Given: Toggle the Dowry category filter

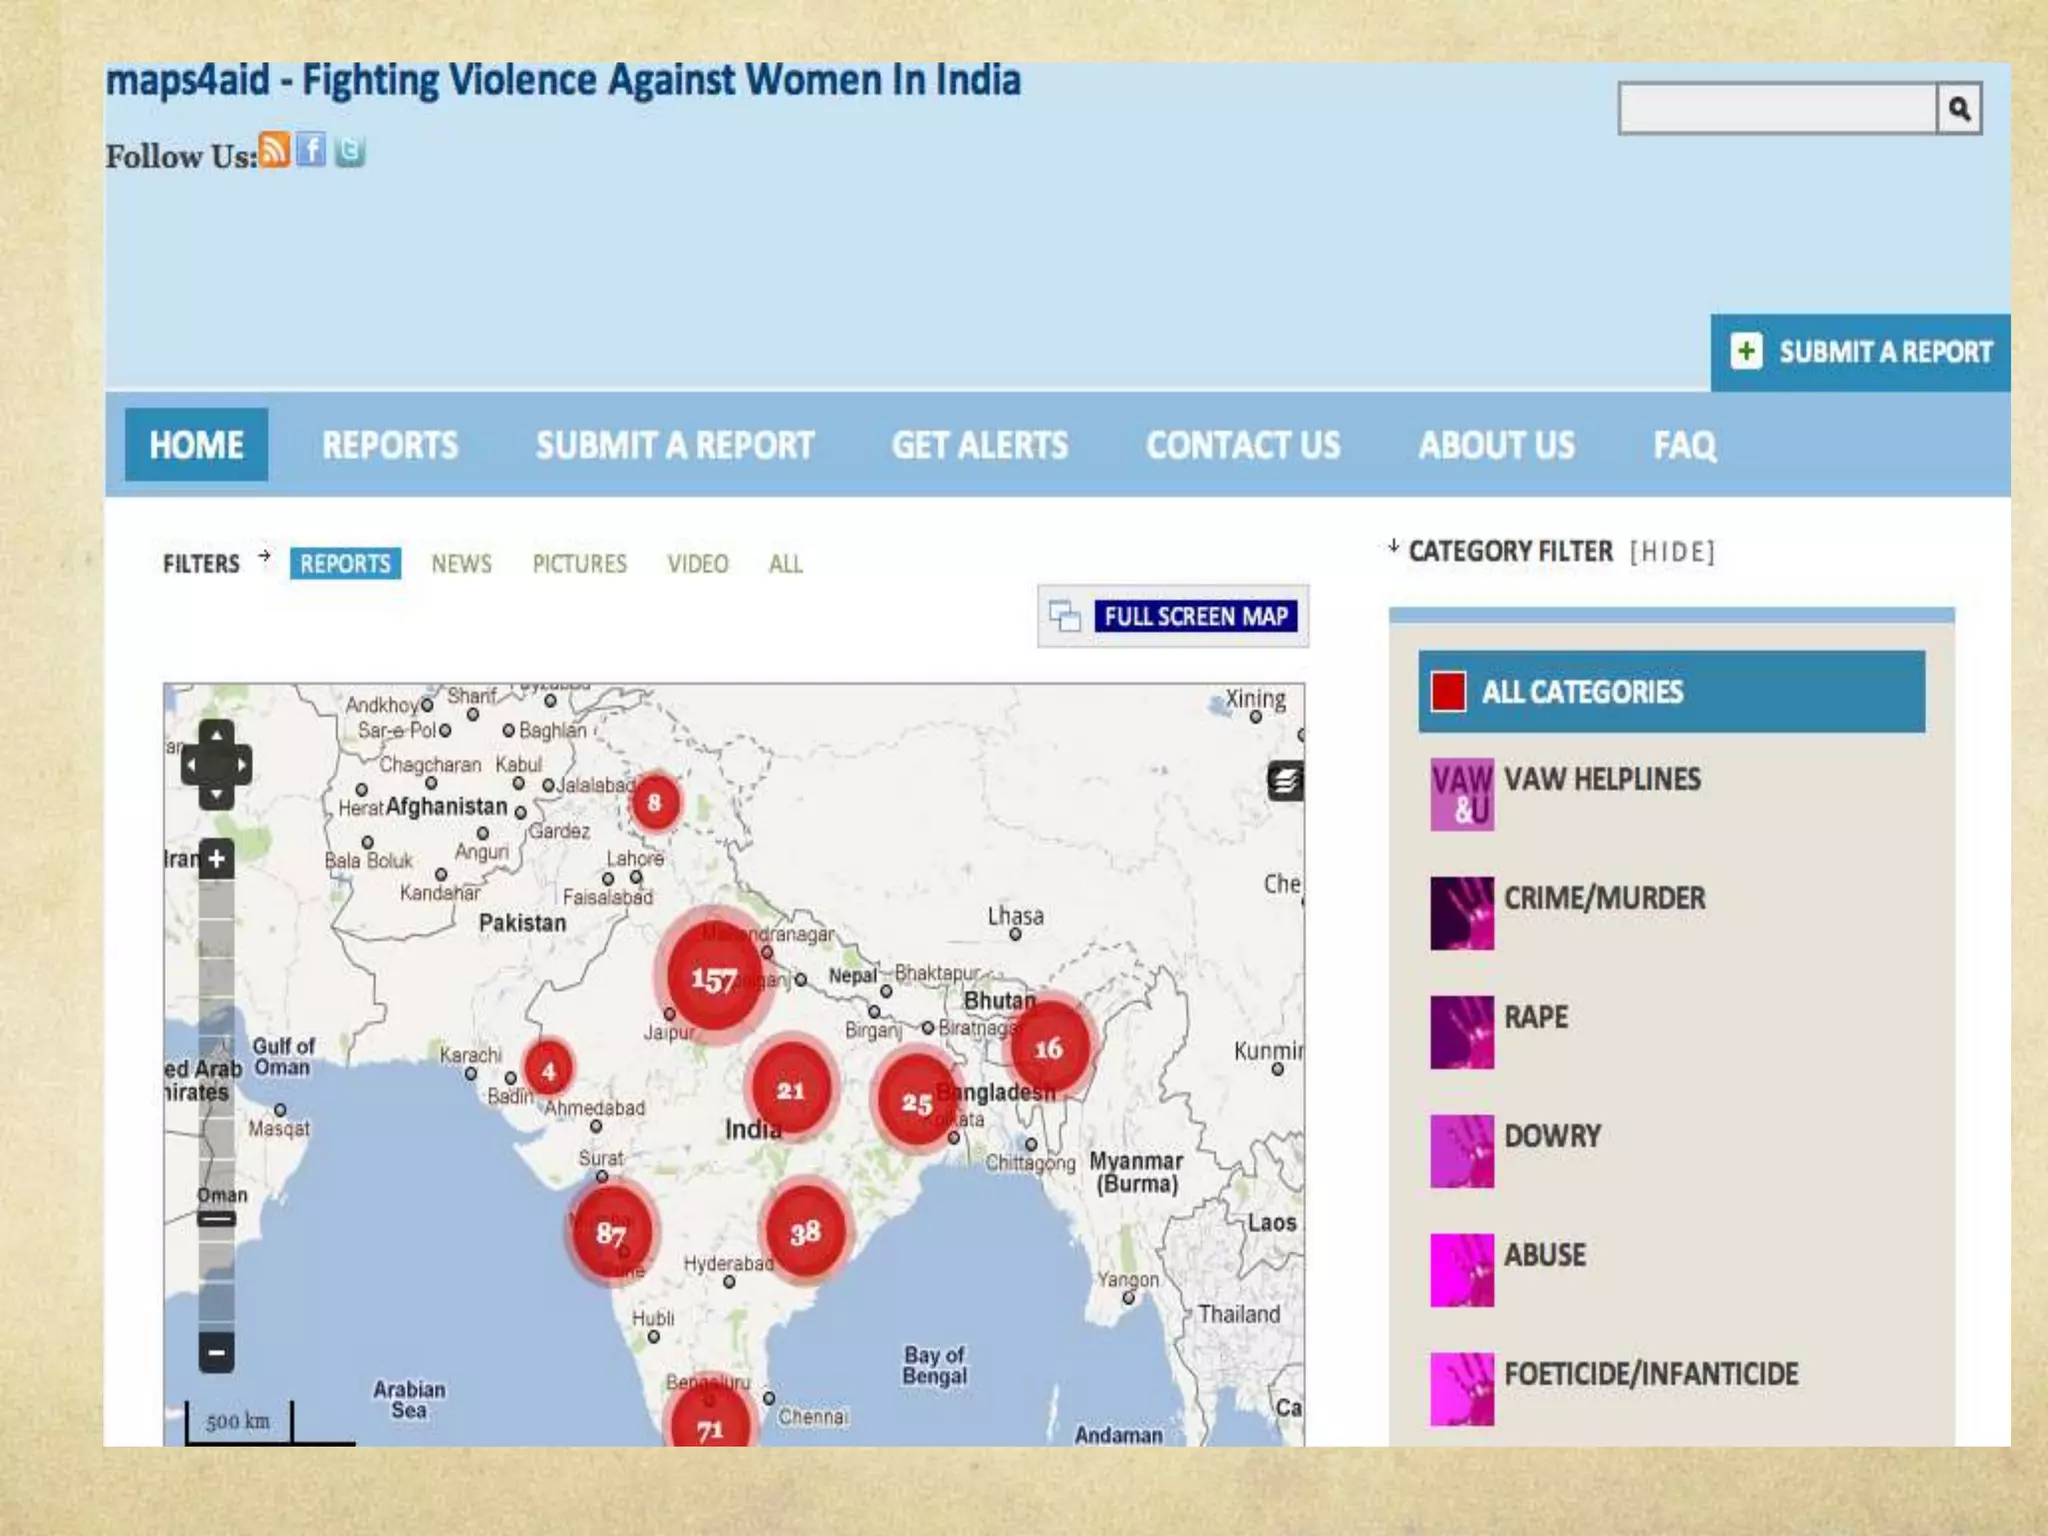Looking at the screenshot, I should coord(1552,1137).
